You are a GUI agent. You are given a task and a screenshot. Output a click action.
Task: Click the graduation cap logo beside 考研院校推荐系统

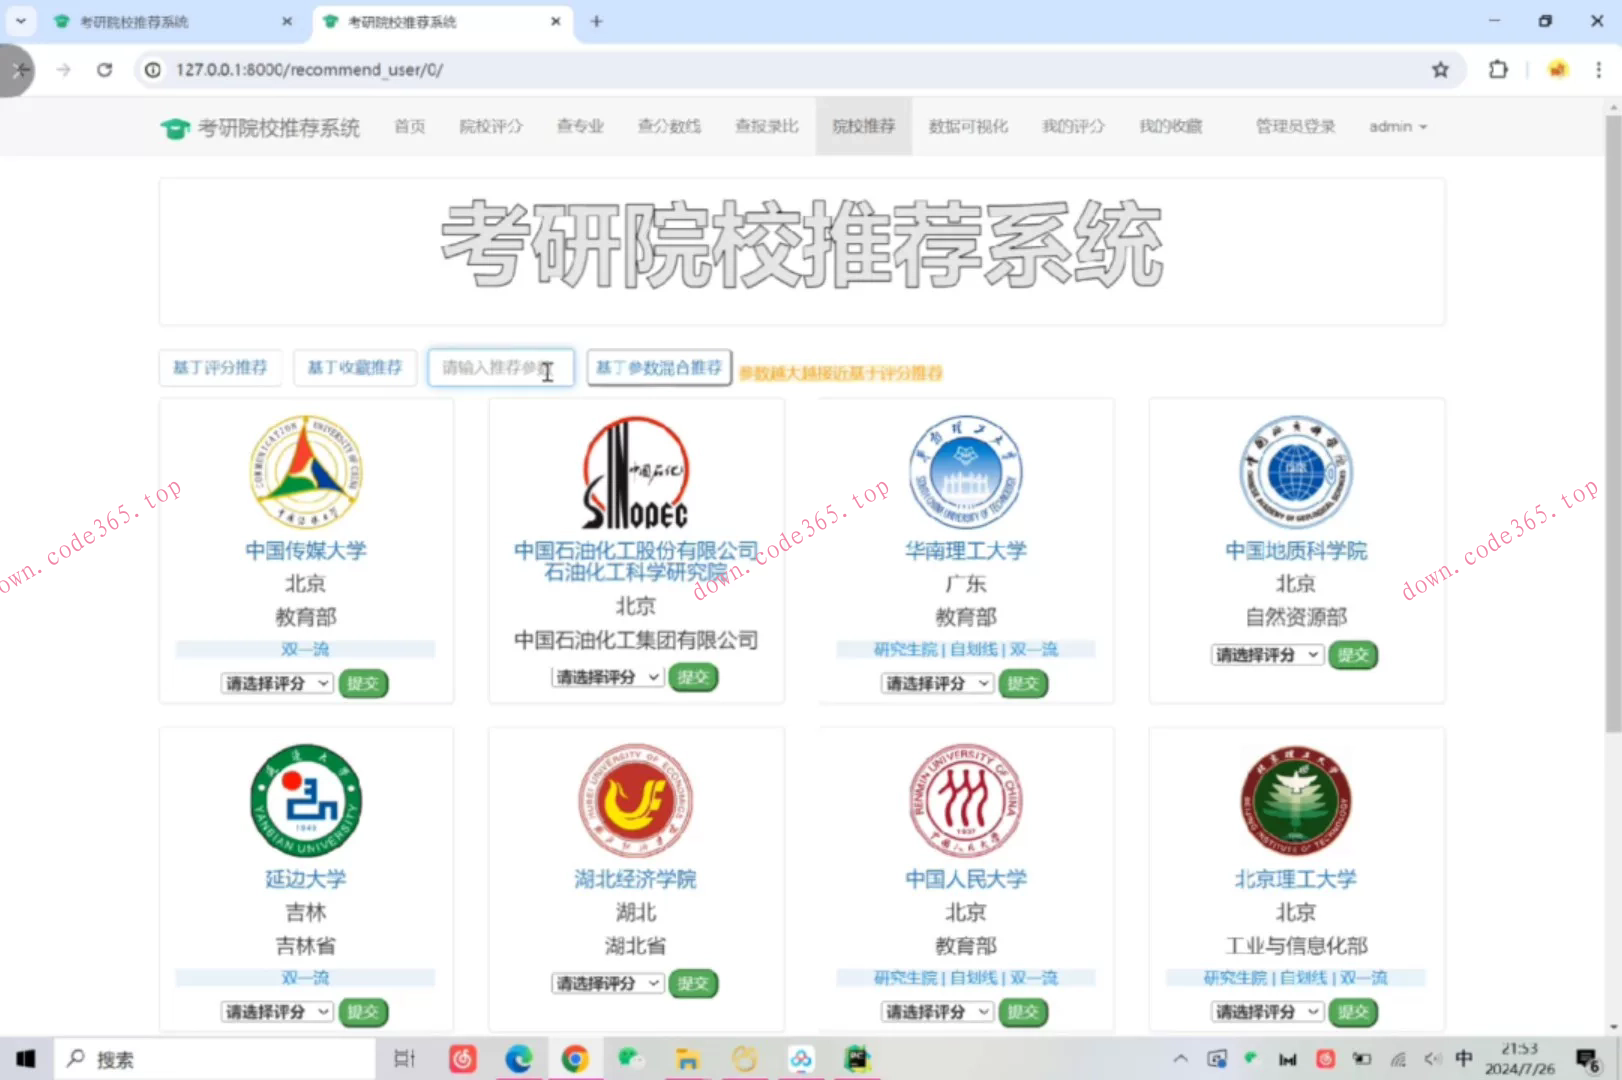[x=176, y=126]
